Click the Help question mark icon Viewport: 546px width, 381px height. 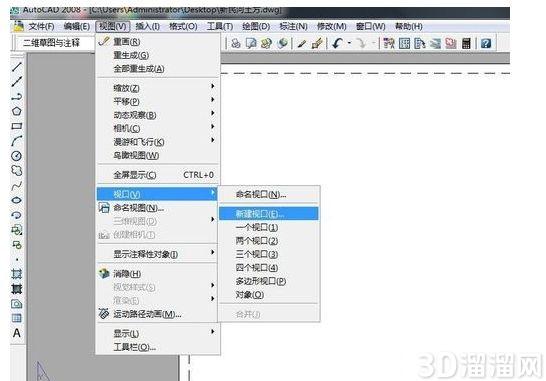click(486, 43)
